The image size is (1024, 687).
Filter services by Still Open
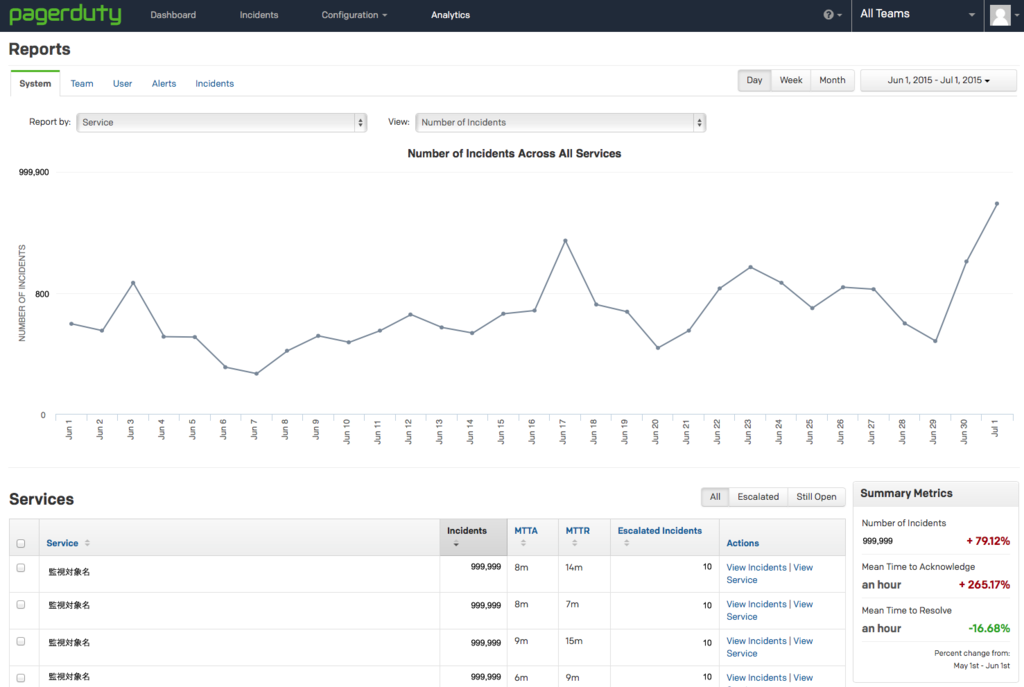pos(816,497)
